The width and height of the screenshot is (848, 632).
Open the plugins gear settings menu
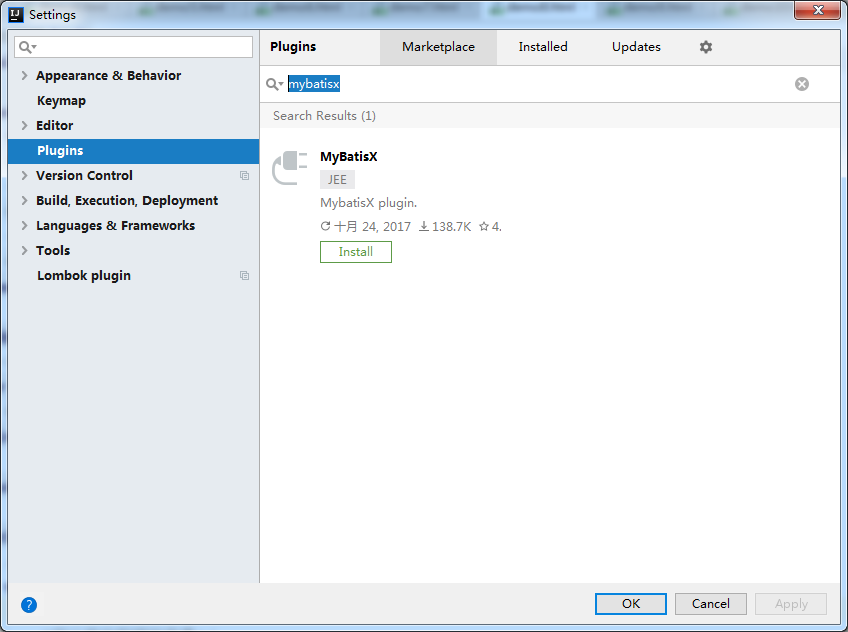click(705, 47)
